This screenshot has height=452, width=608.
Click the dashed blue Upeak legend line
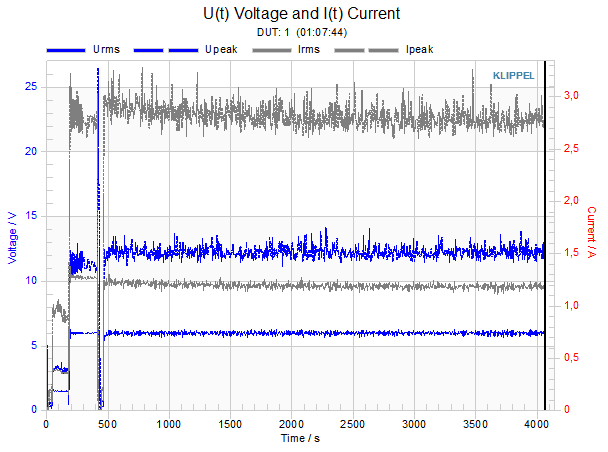click(166, 50)
